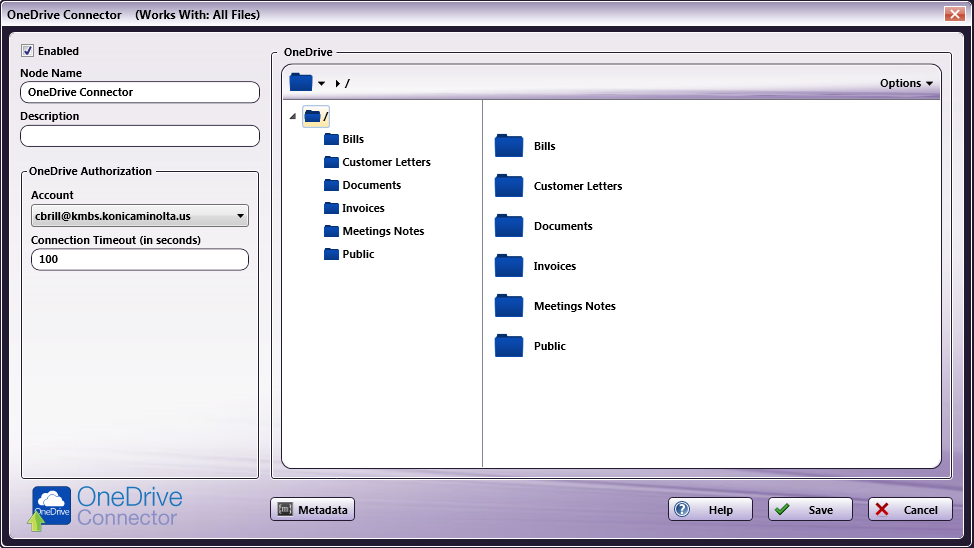Select Customer Letters in the folder tree
The height and width of the screenshot is (548, 974).
(x=386, y=162)
